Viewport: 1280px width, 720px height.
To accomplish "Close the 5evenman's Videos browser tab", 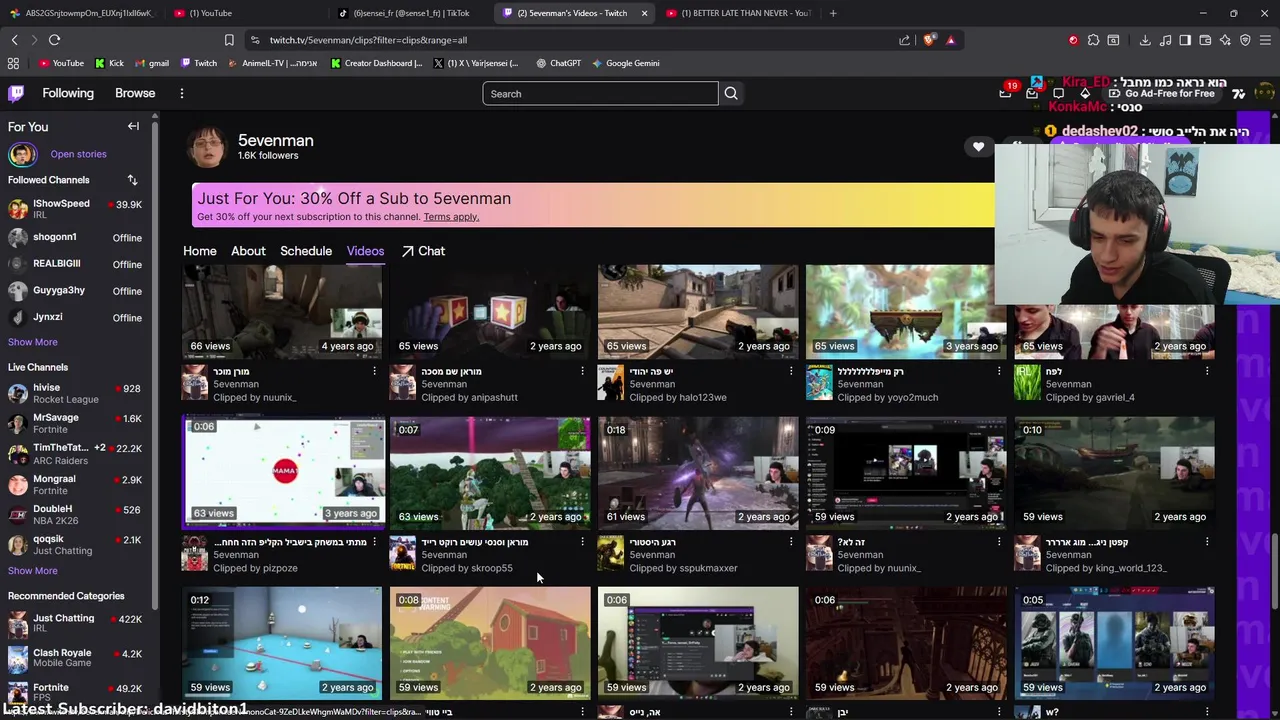I will tap(644, 13).
